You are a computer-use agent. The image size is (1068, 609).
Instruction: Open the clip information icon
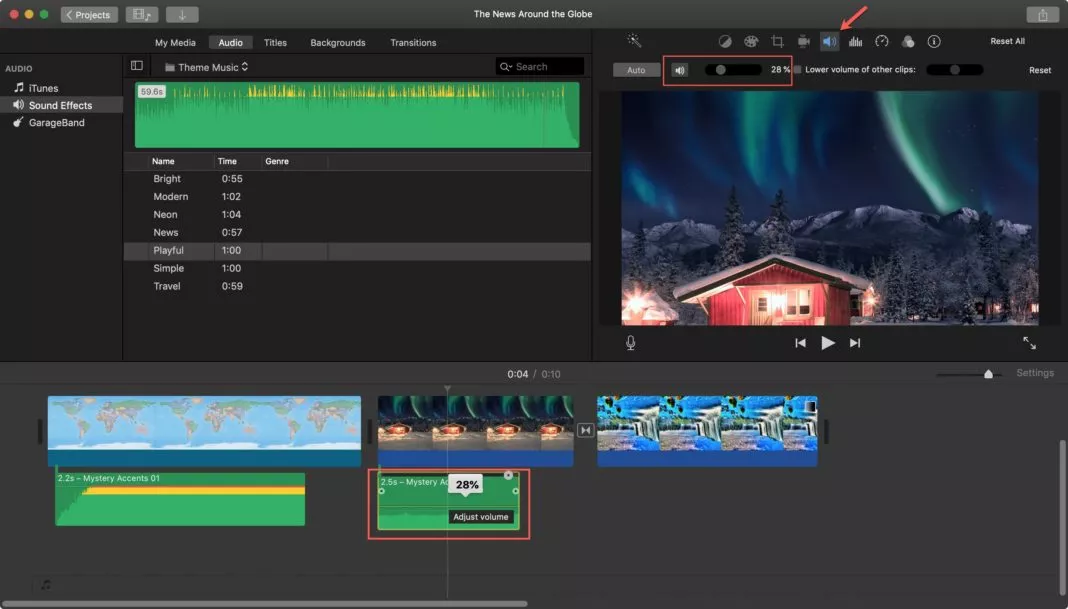click(x=934, y=42)
